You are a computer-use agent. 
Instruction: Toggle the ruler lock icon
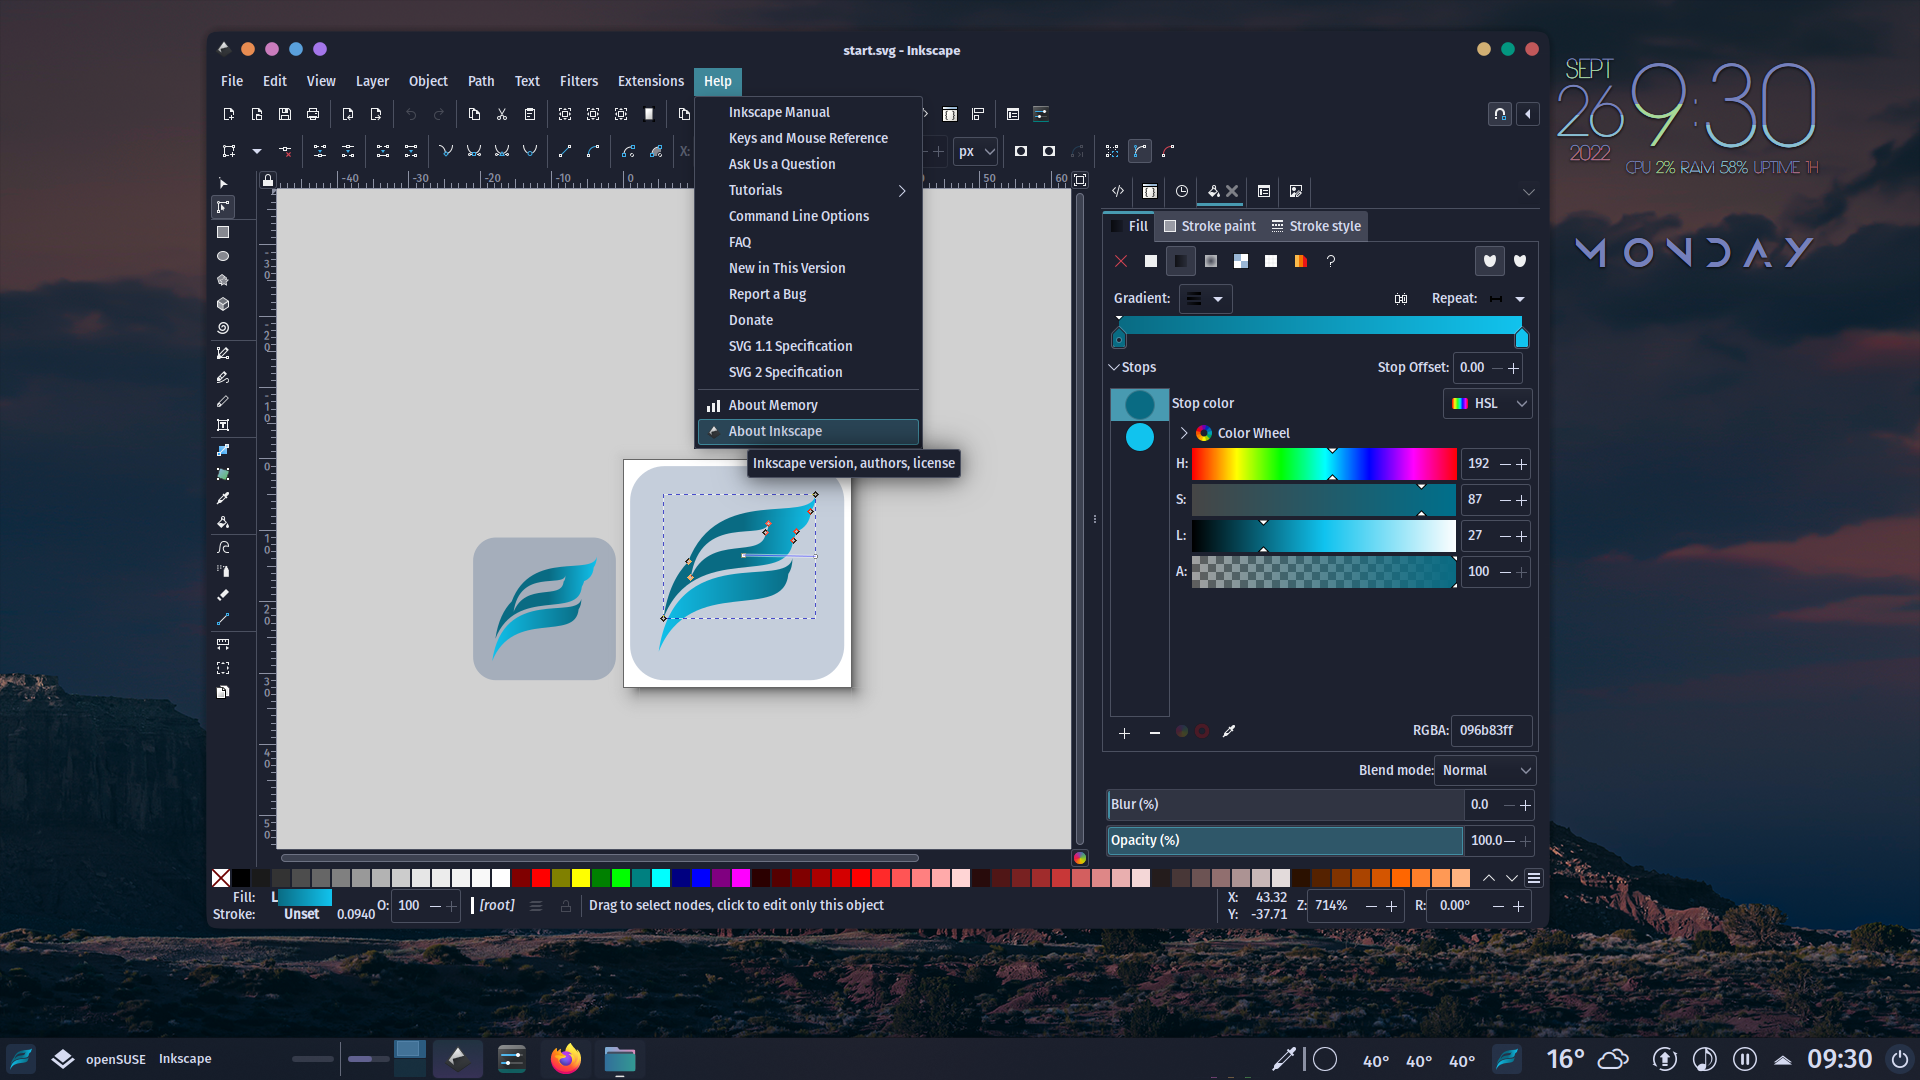coord(267,180)
